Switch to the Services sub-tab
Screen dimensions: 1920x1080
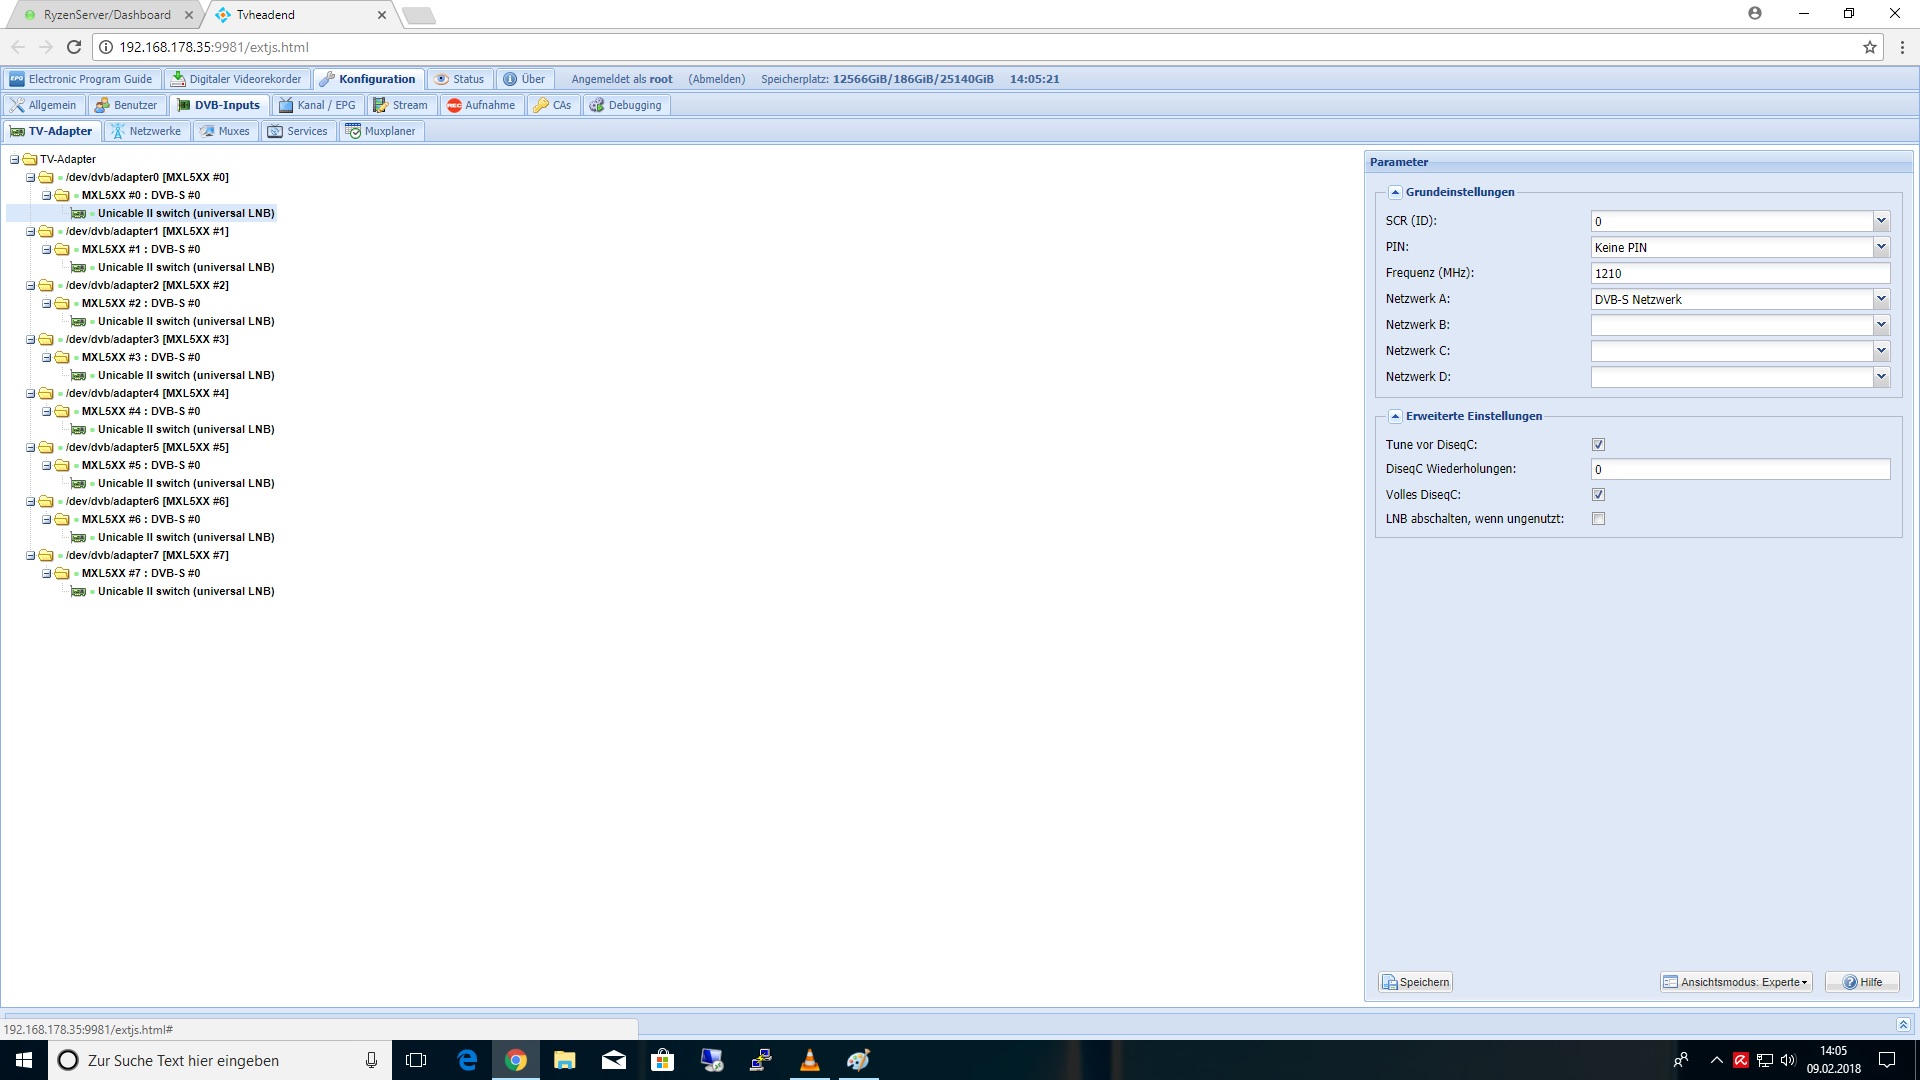coord(298,131)
